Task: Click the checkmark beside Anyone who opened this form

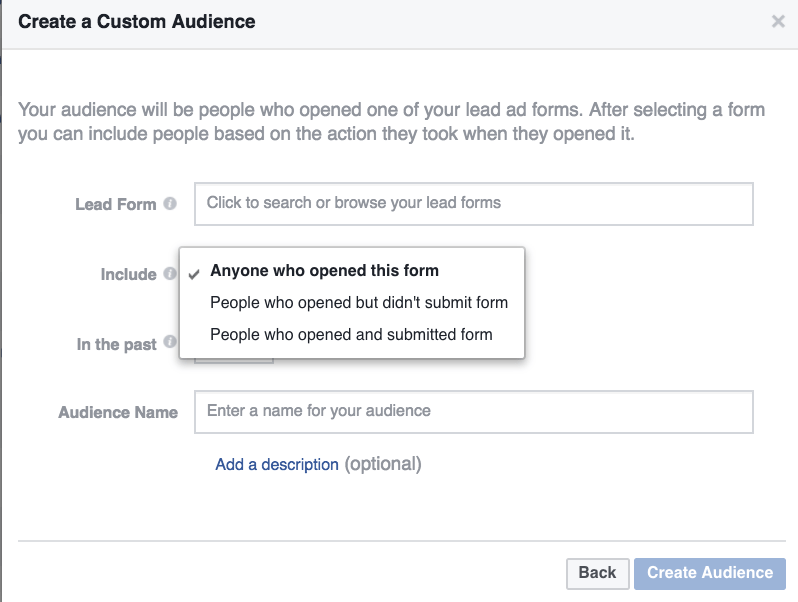Action: (x=194, y=275)
